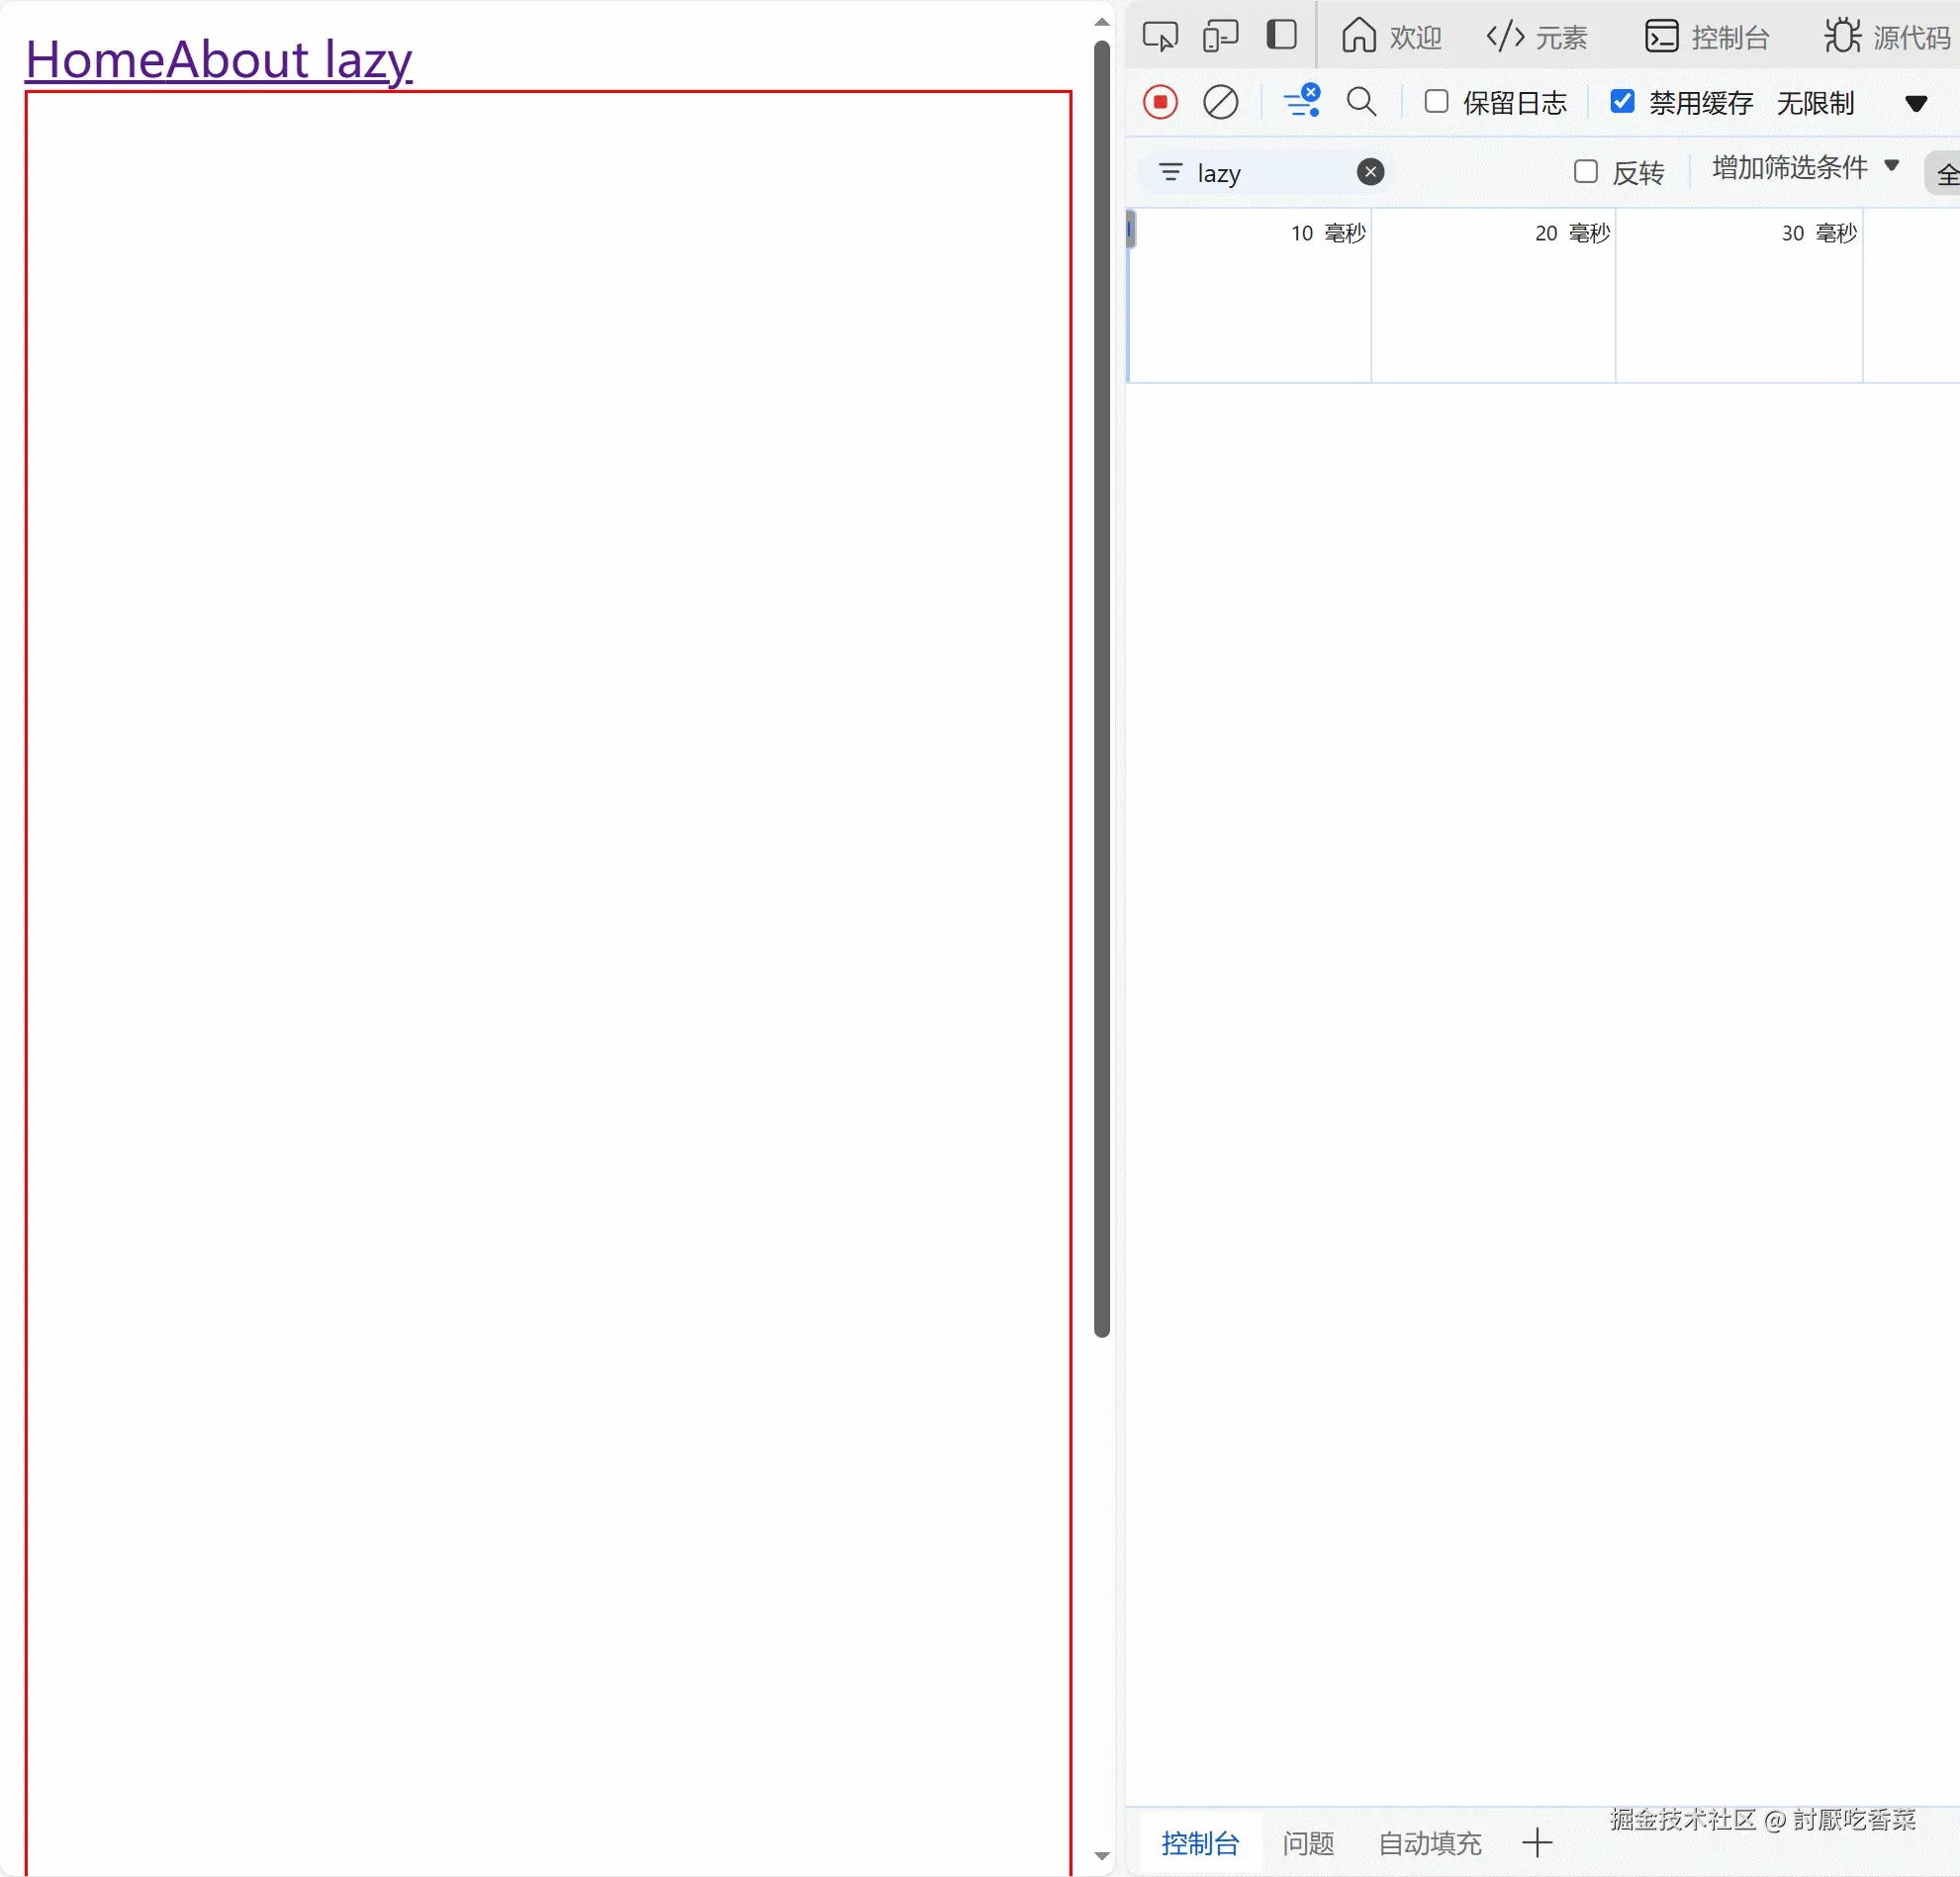The image size is (1960, 1877).
Task: Search within network requests
Action: (1361, 102)
